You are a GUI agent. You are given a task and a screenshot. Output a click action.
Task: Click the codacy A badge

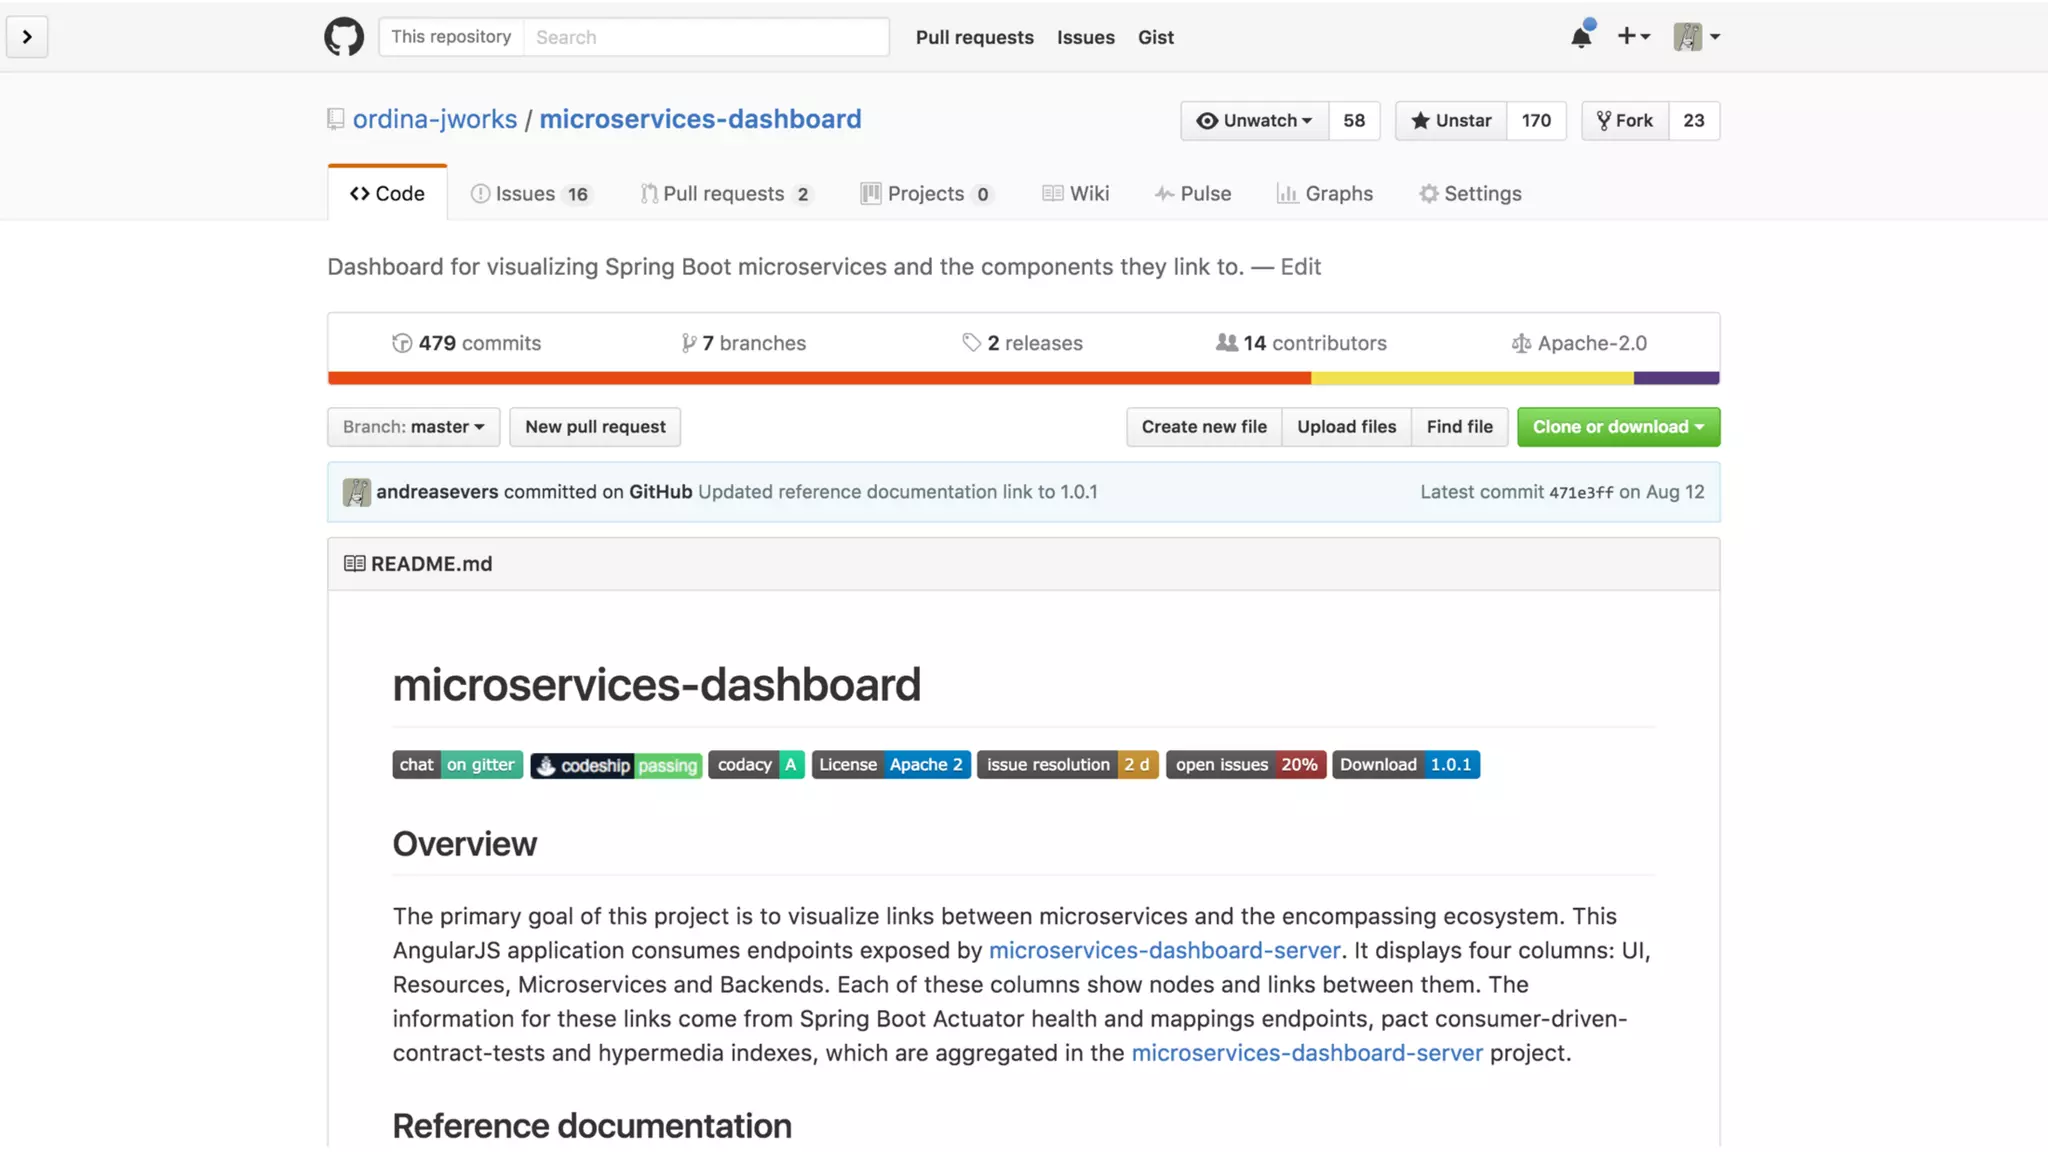[x=756, y=765]
